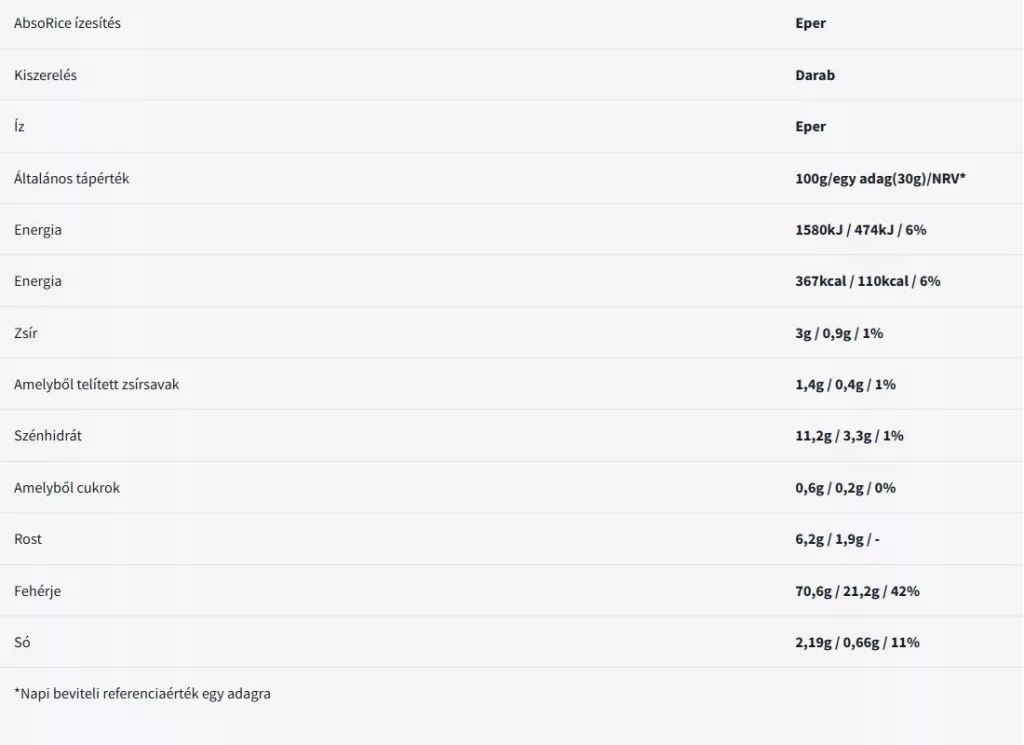Click the 11,2g / 3,3g / 1% value
The width and height of the screenshot is (1024, 745).
tap(849, 436)
